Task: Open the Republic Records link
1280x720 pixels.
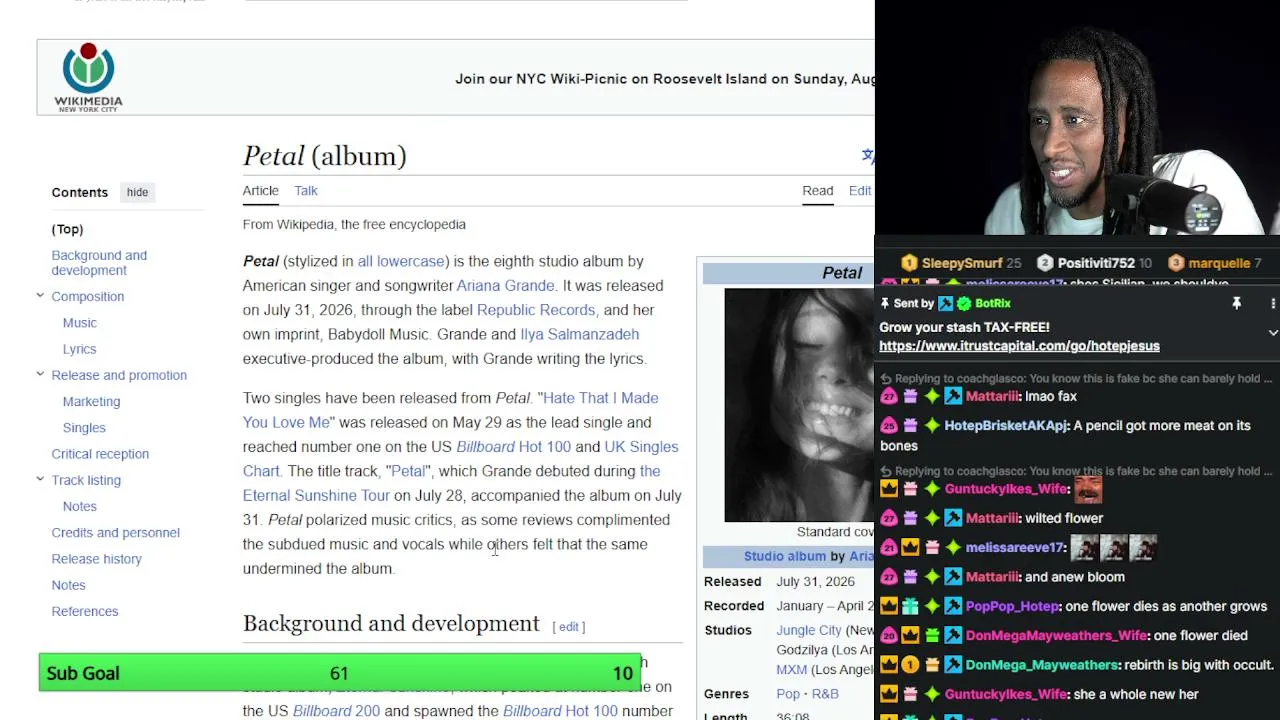Action: [536, 310]
